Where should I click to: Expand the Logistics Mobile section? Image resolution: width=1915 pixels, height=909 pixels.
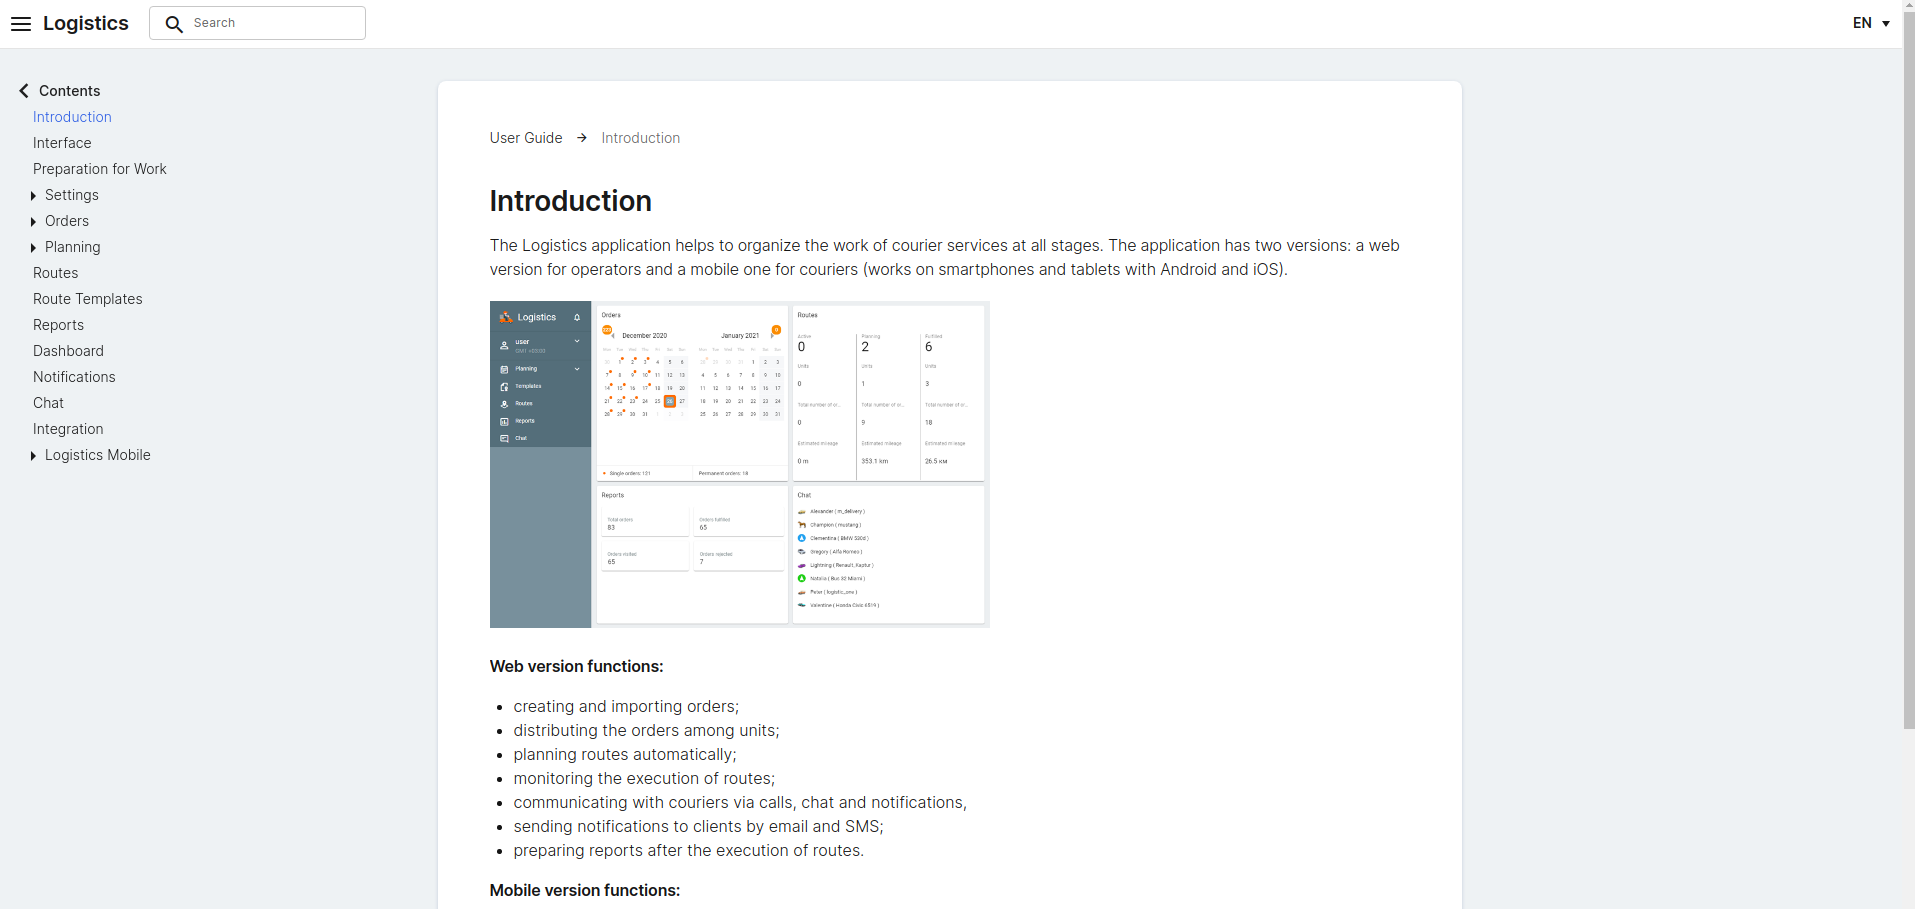point(34,456)
